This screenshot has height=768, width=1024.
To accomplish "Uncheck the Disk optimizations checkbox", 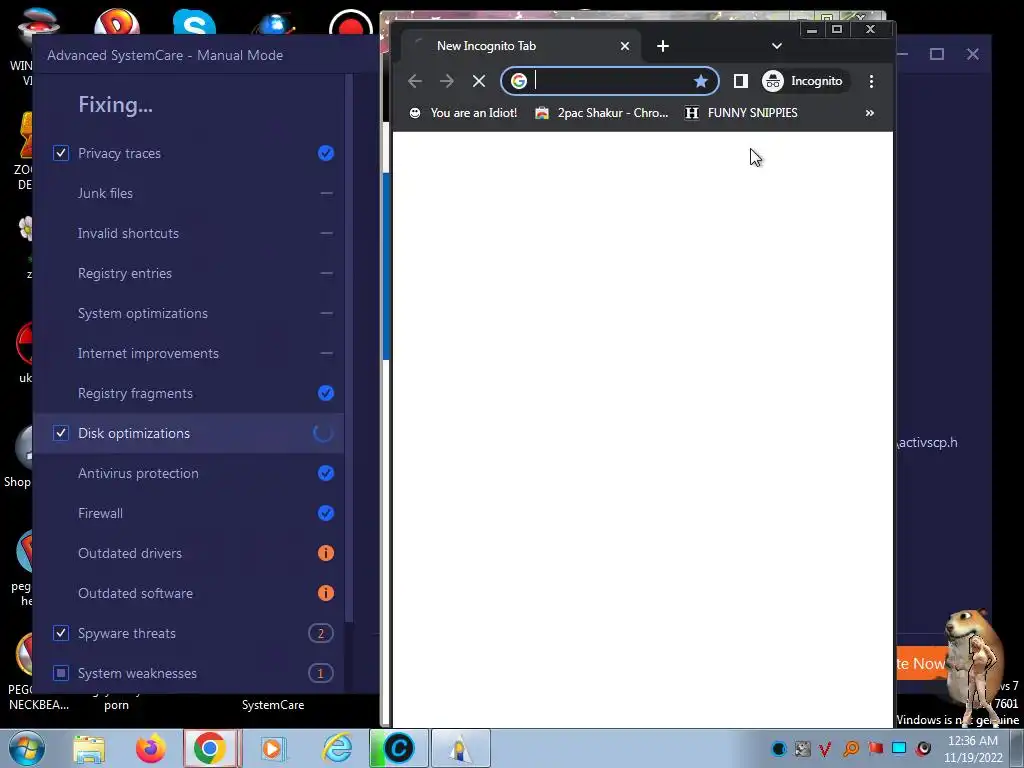I will 61,434.
